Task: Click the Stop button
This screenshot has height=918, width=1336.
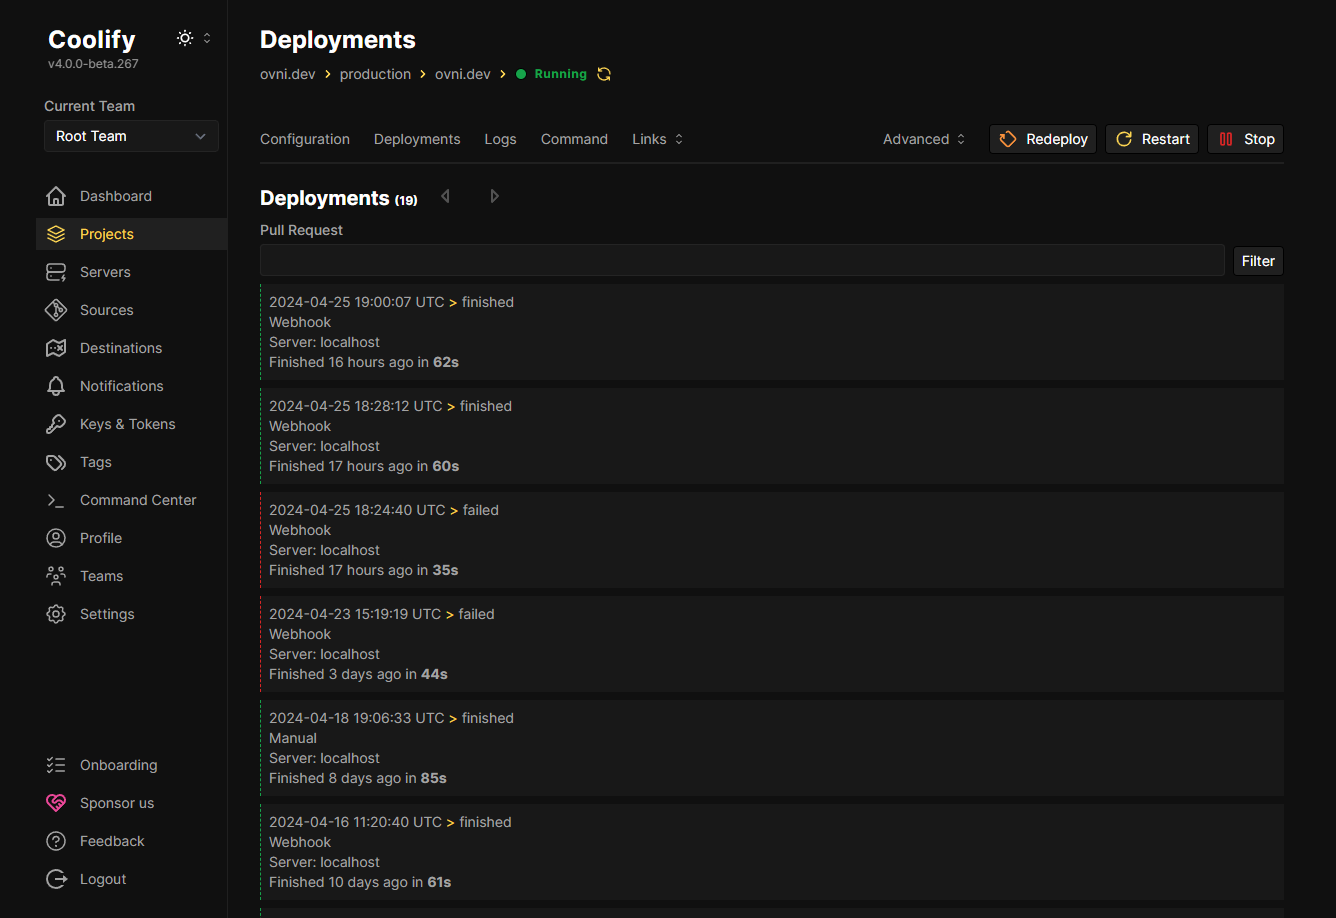Action: click(1246, 139)
